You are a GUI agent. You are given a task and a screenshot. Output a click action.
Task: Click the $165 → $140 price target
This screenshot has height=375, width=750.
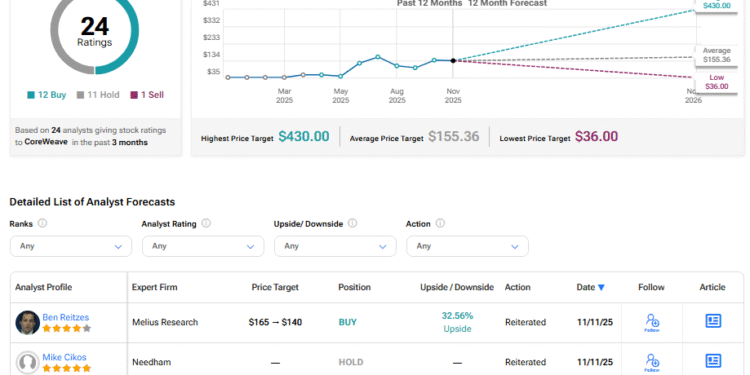(275, 322)
